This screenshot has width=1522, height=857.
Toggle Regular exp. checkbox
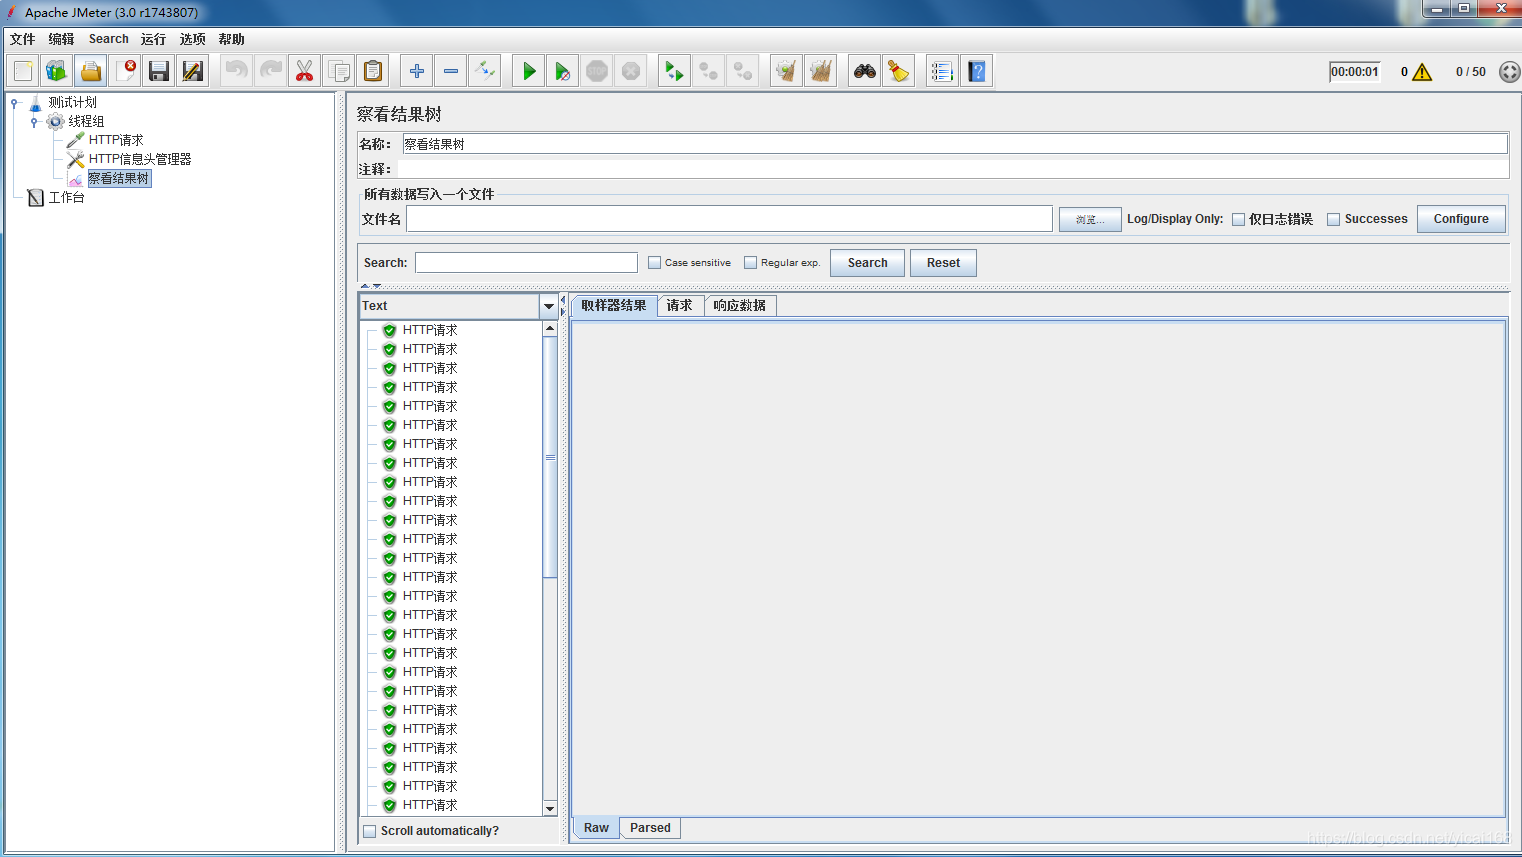[x=750, y=263]
